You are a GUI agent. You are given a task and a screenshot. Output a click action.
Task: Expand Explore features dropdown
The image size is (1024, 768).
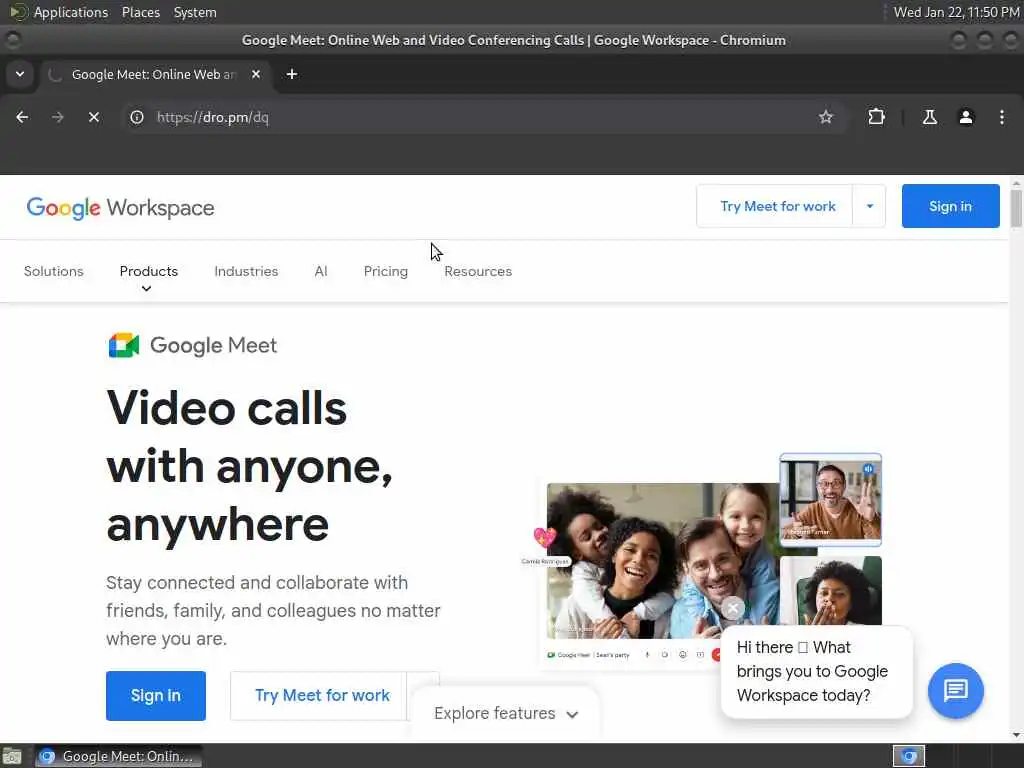point(506,713)
